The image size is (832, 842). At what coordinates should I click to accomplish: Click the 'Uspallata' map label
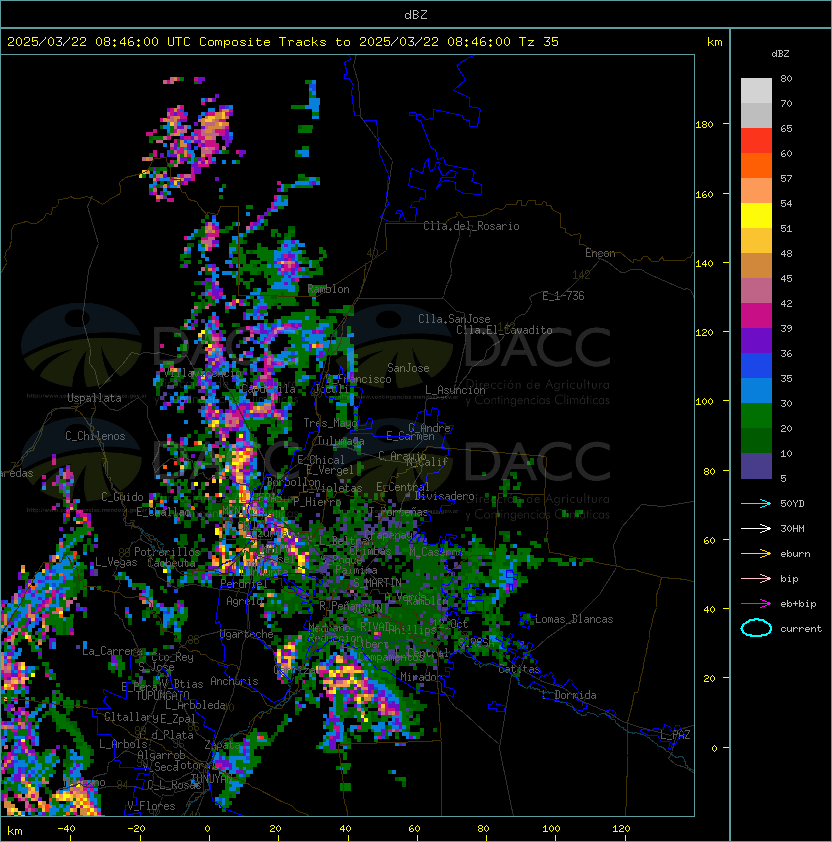click(94, 398)
